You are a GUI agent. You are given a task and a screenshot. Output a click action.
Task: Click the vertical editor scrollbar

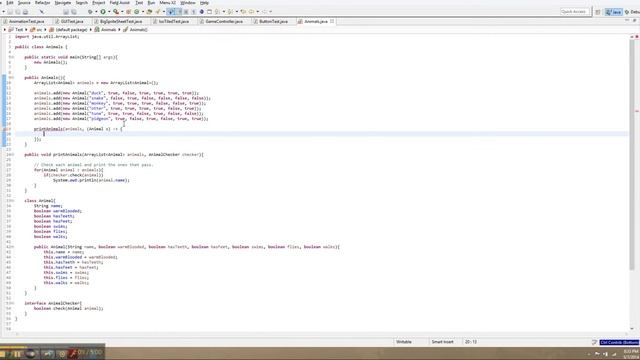click(632, 155)
